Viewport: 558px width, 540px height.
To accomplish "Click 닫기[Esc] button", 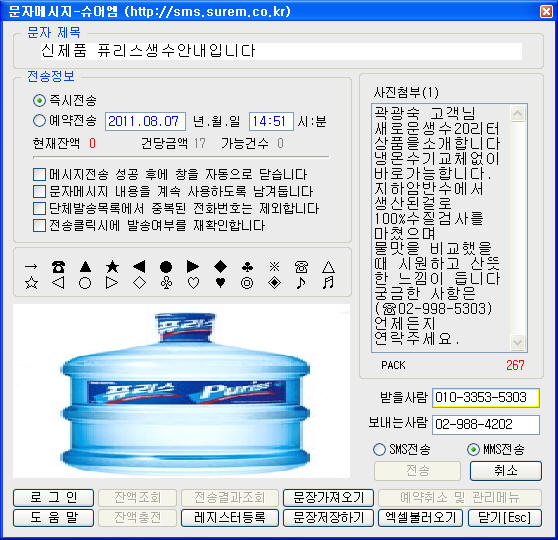I will coord(505,518).
